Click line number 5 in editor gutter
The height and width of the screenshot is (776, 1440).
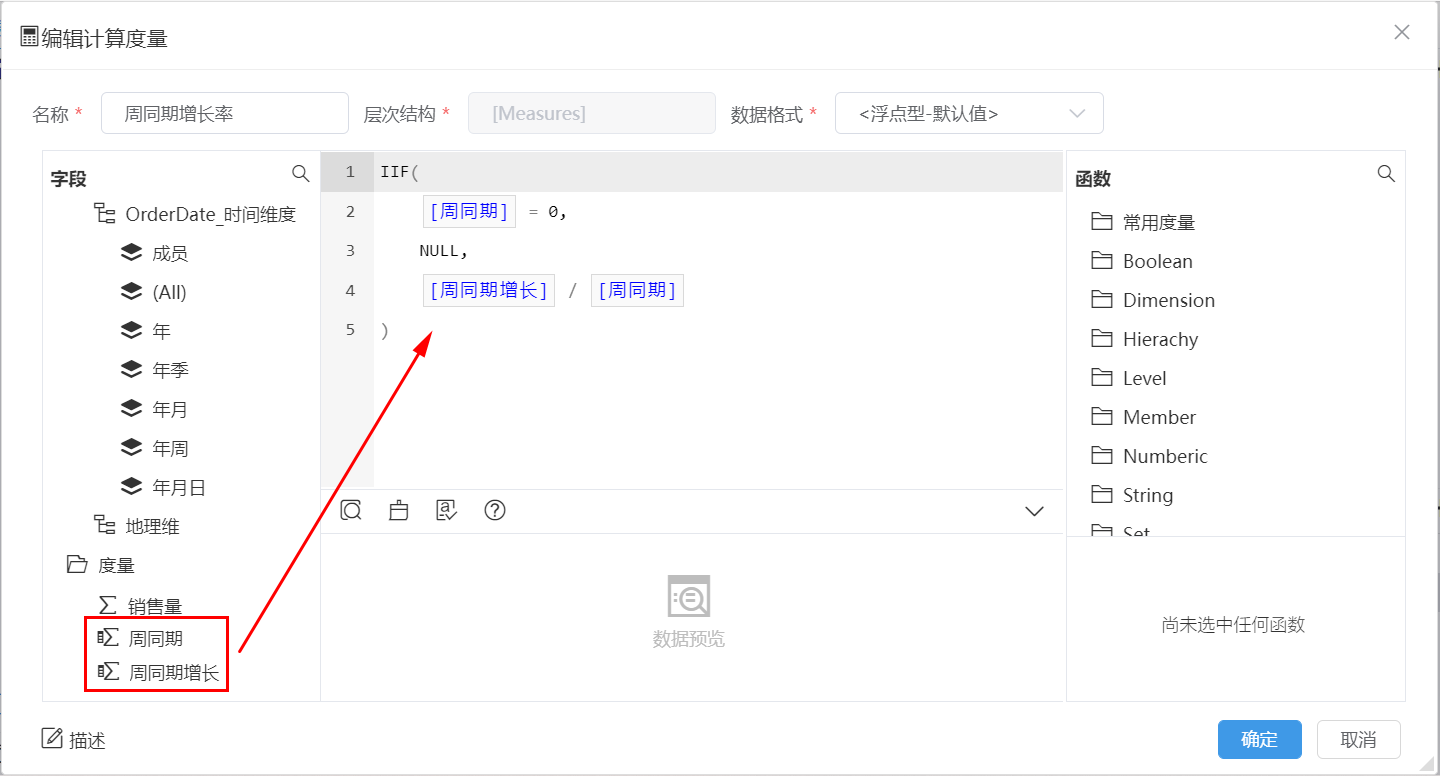(x=350, y=329)
